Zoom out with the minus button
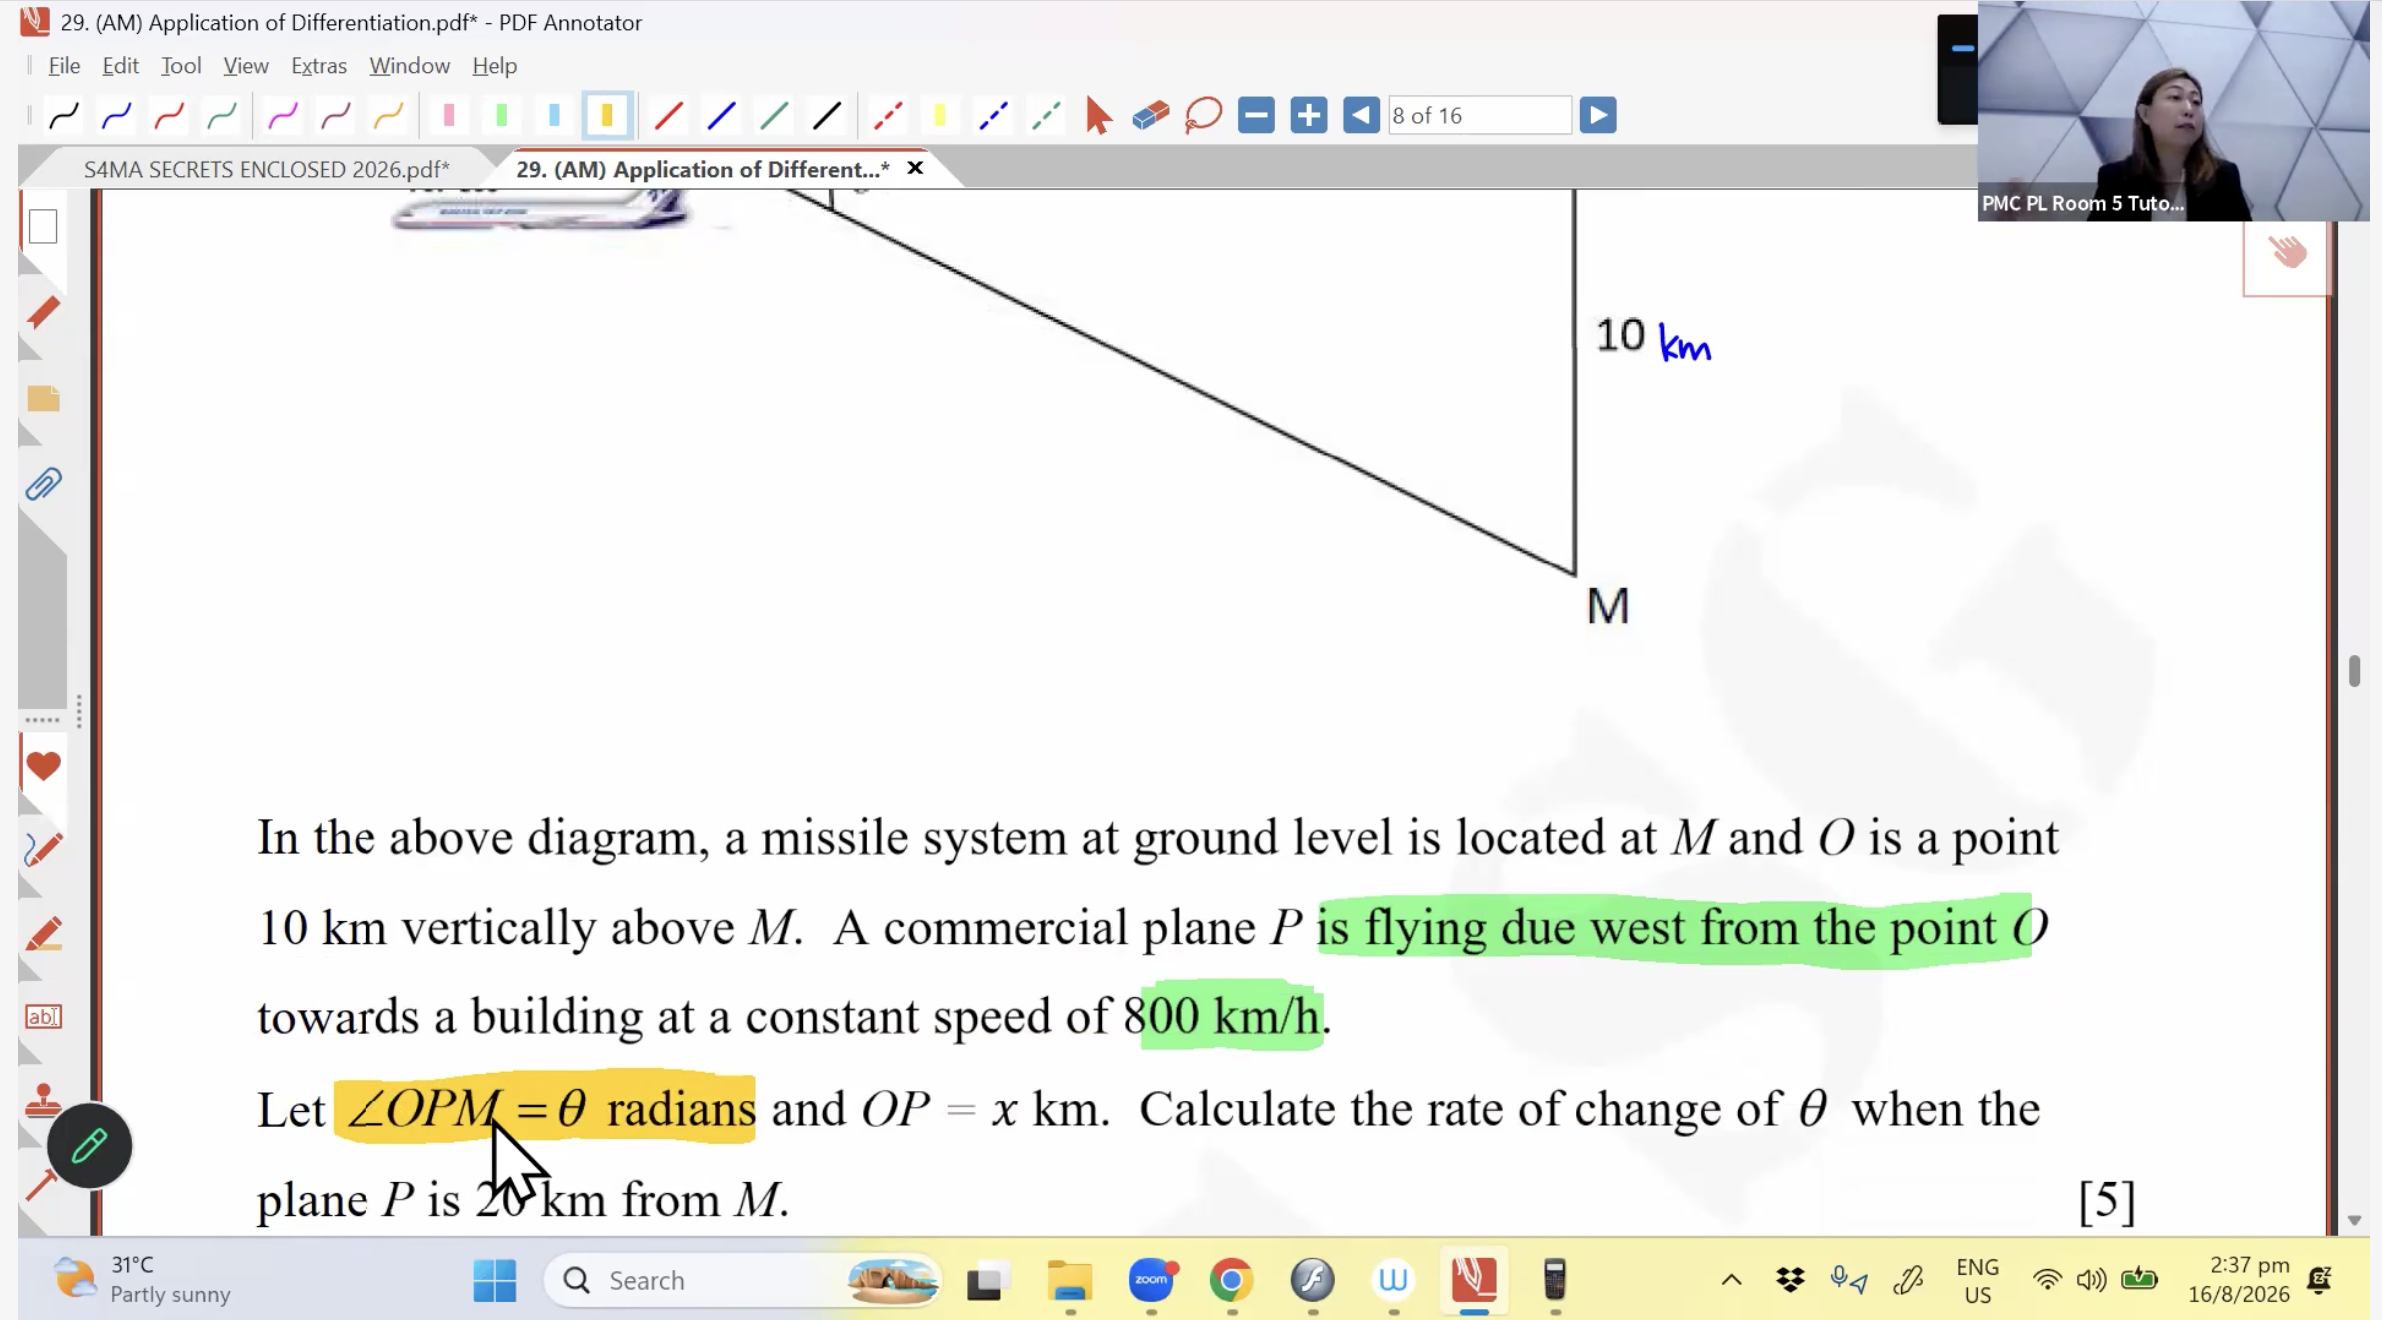 (1256, 115)
